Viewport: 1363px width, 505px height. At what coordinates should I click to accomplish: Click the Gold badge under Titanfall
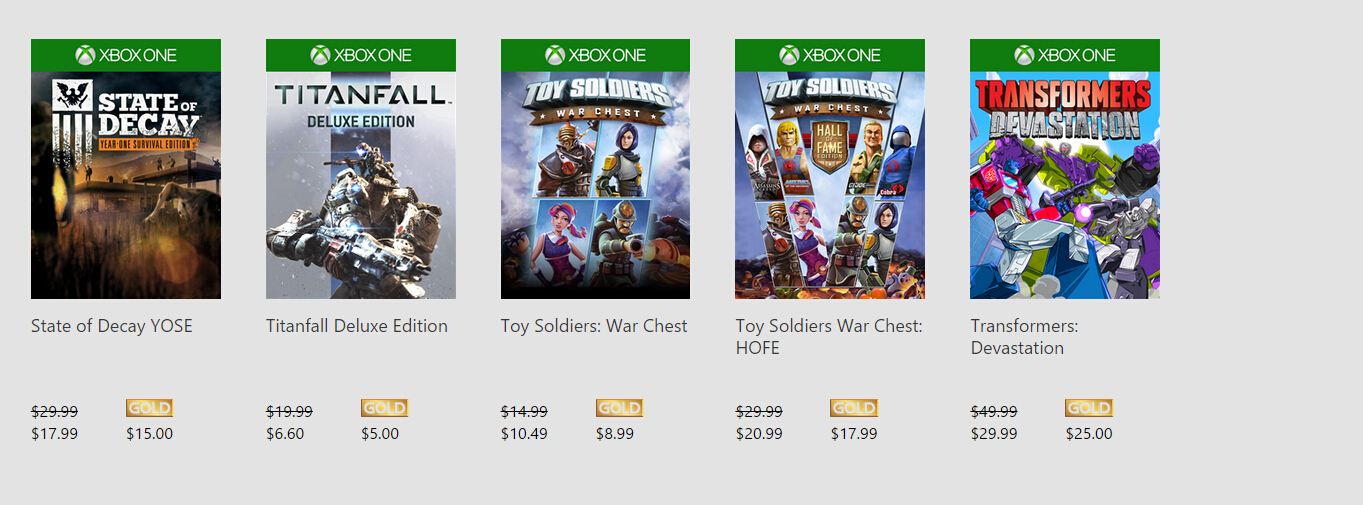point(384,408)
